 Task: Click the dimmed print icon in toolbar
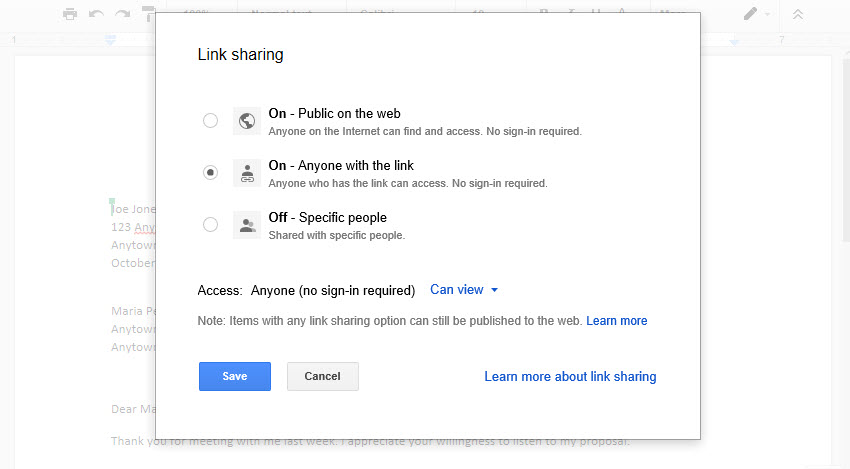pos(70,14)
